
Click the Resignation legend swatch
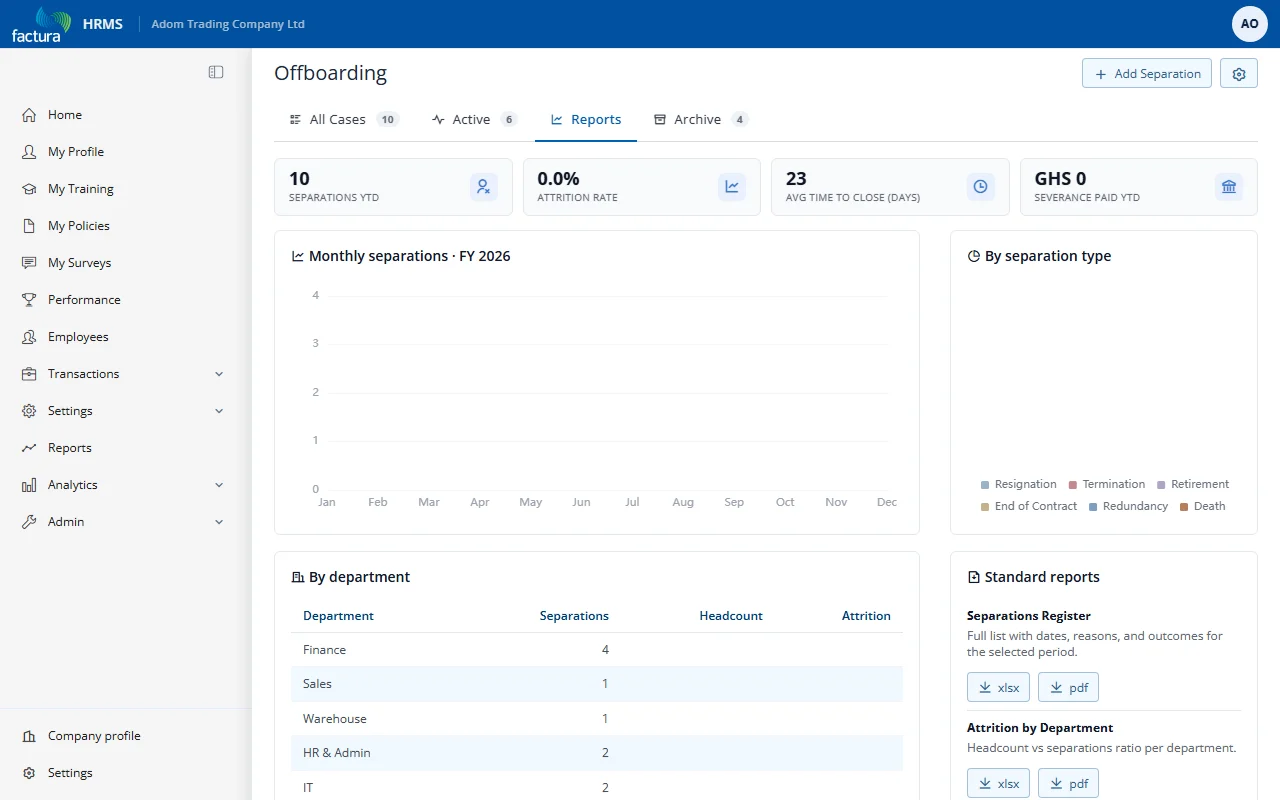click(x=986, y=485)
